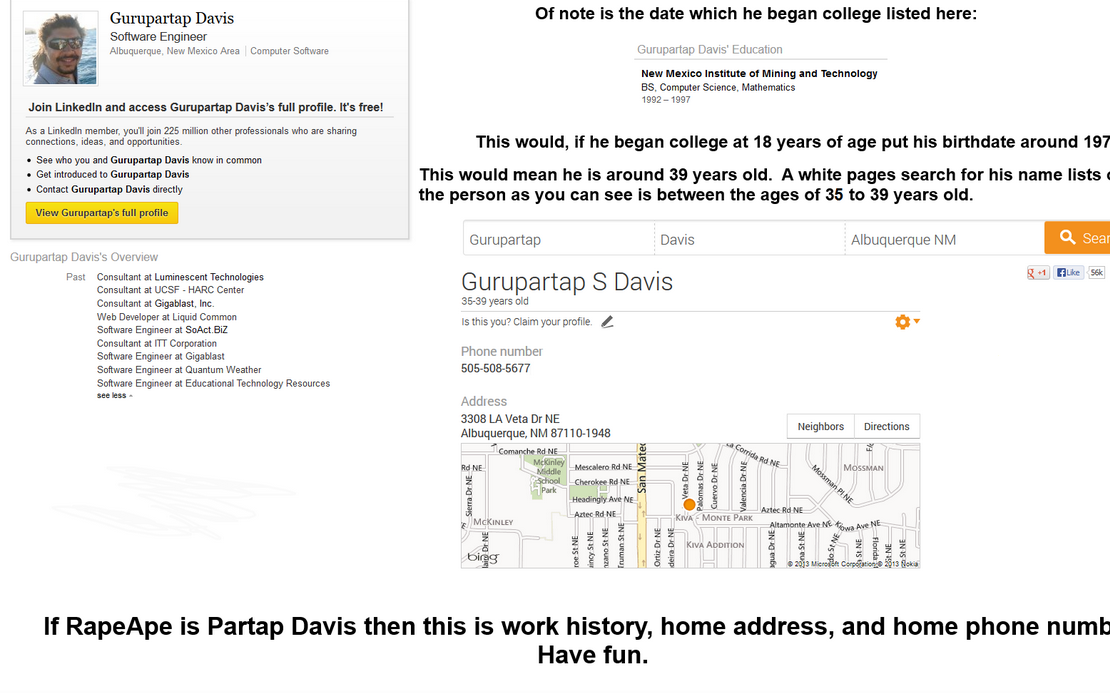The height and width of the screenshot is (693, 1110).
Task: Open Gigablast, Inc. consultant link
Action: tap(184, 304)
